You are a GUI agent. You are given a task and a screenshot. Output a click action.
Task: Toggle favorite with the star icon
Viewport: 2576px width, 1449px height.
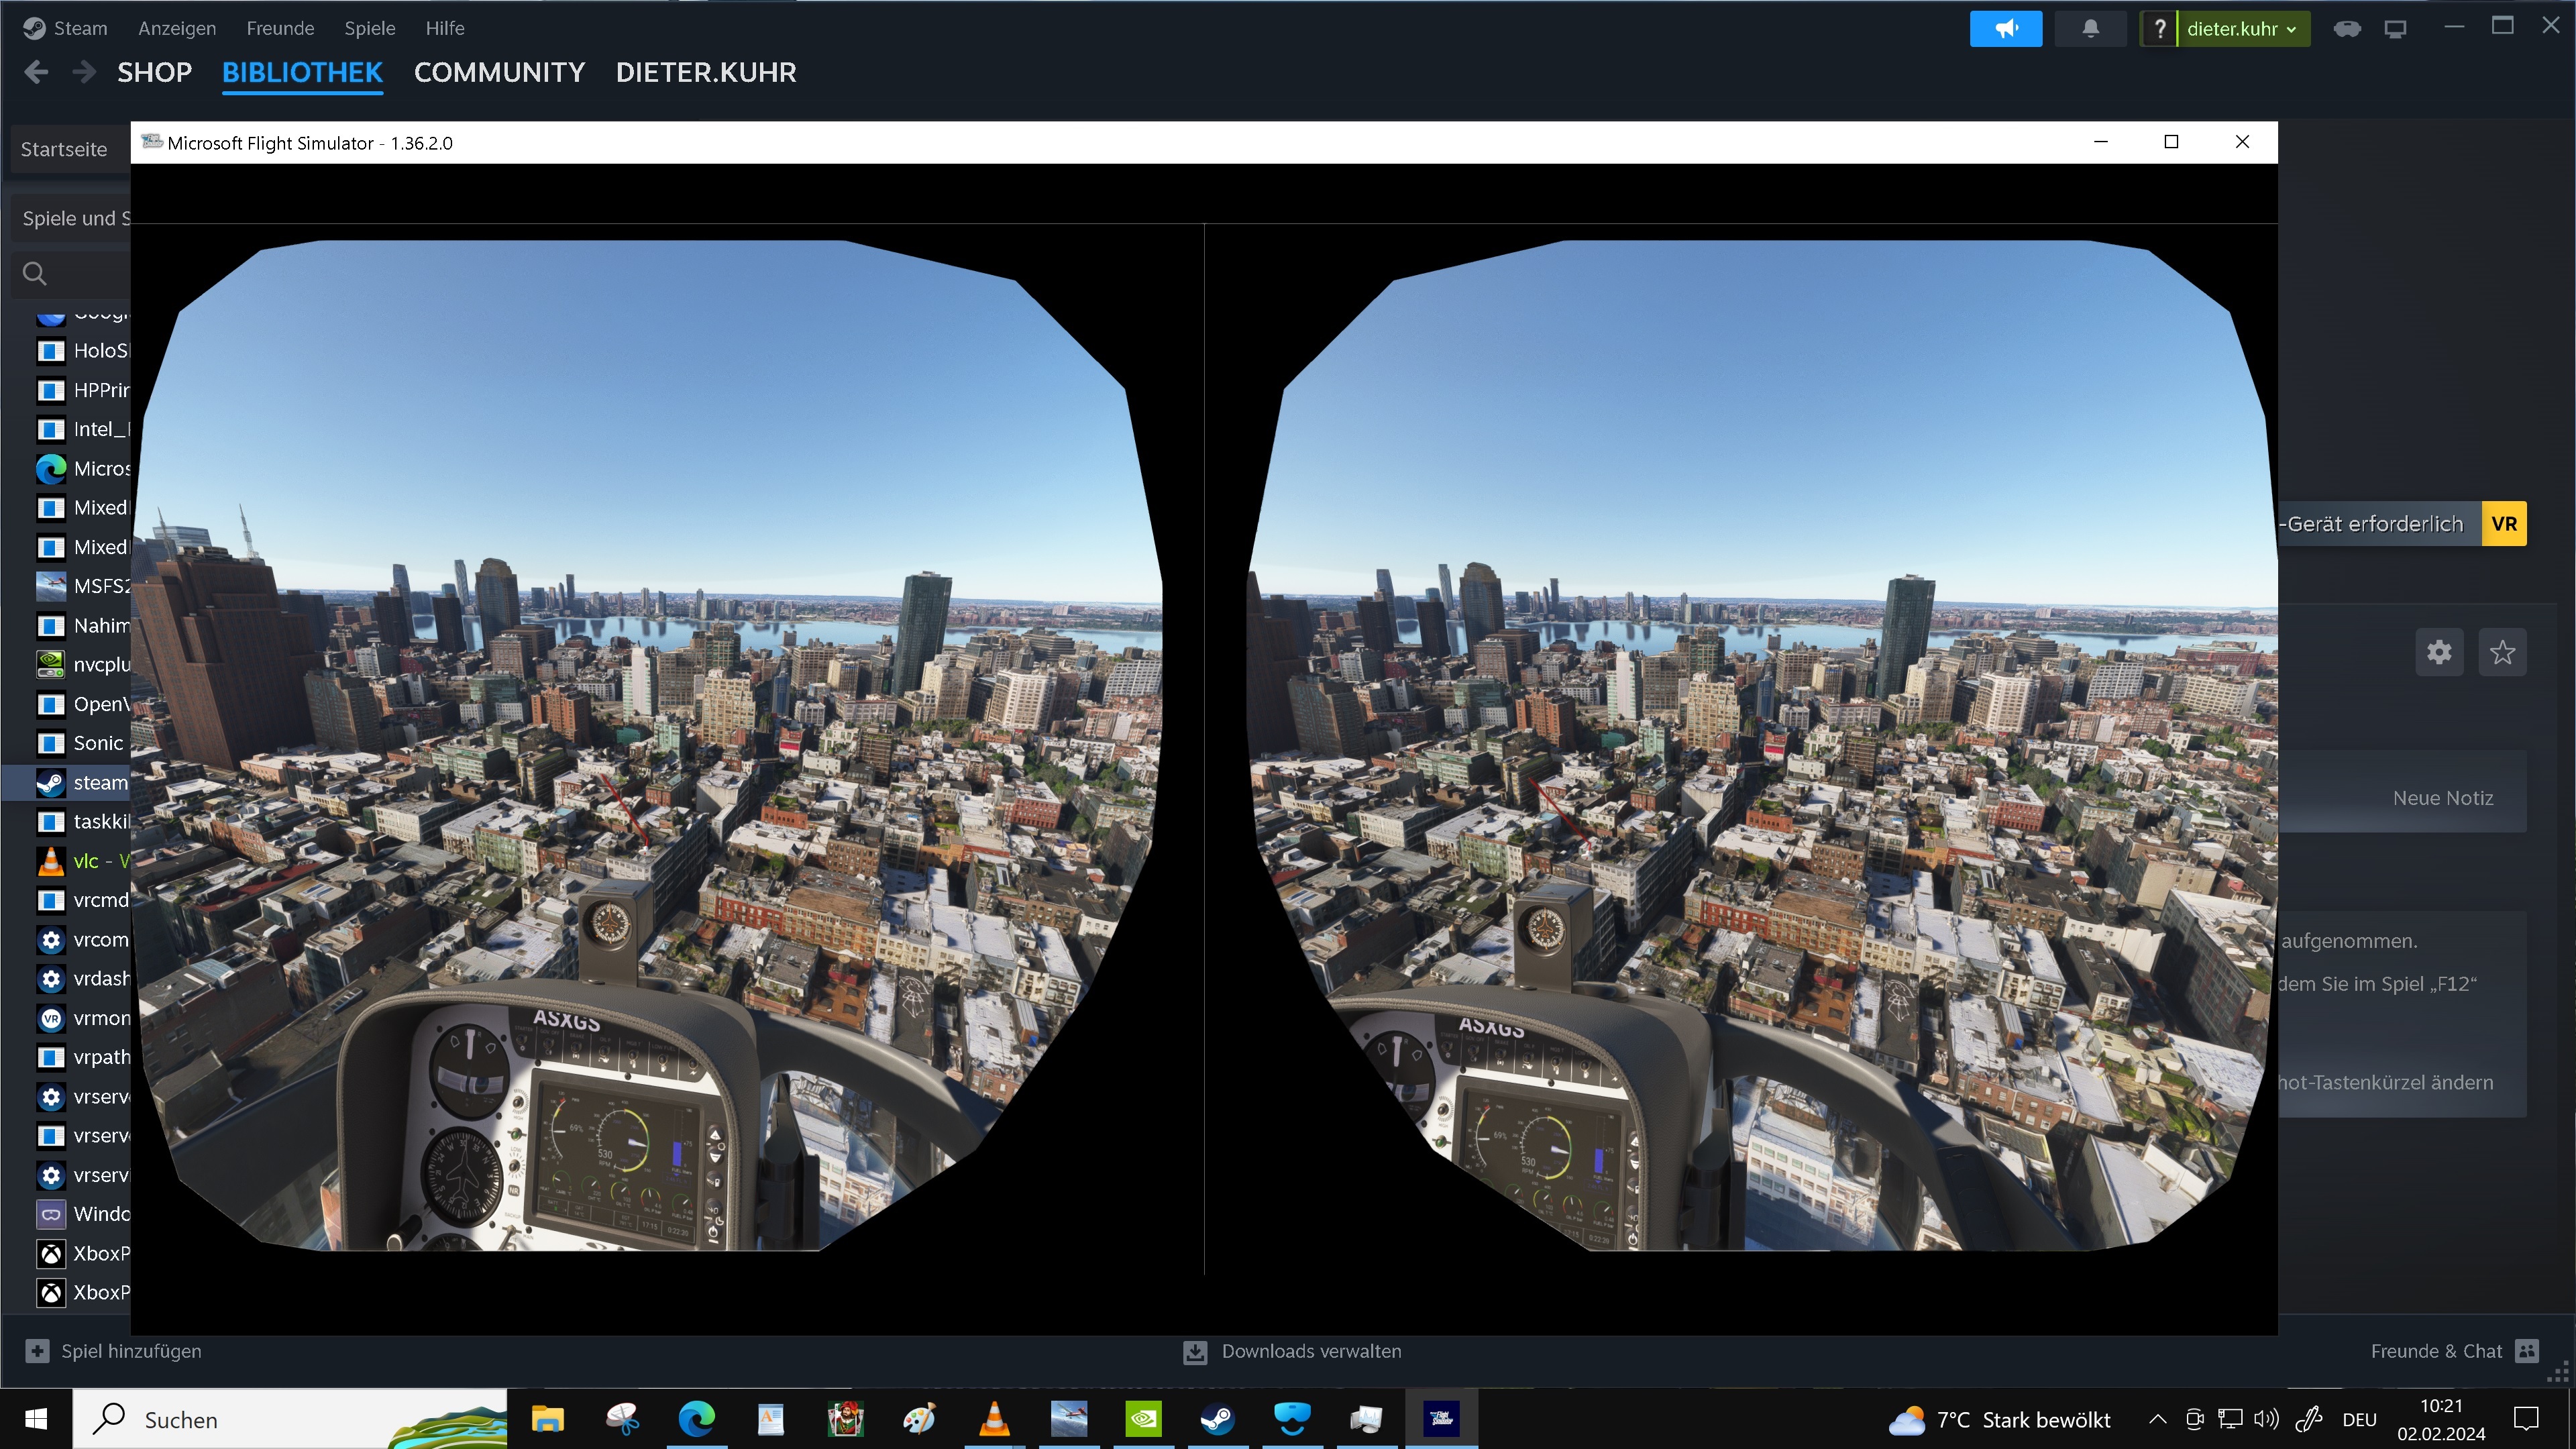click(2502, 652)
